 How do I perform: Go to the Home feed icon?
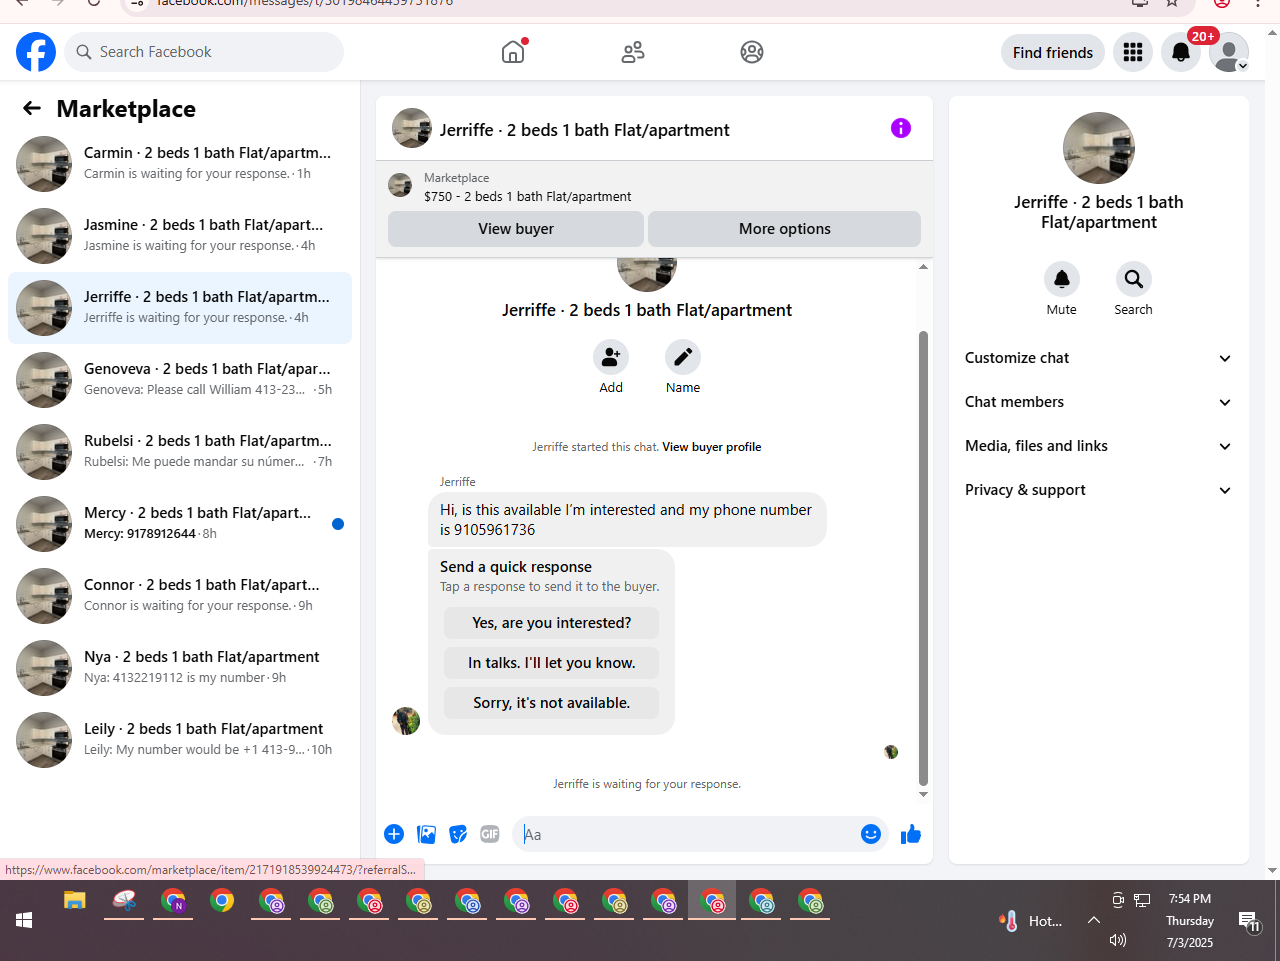(x=513, y=52)
